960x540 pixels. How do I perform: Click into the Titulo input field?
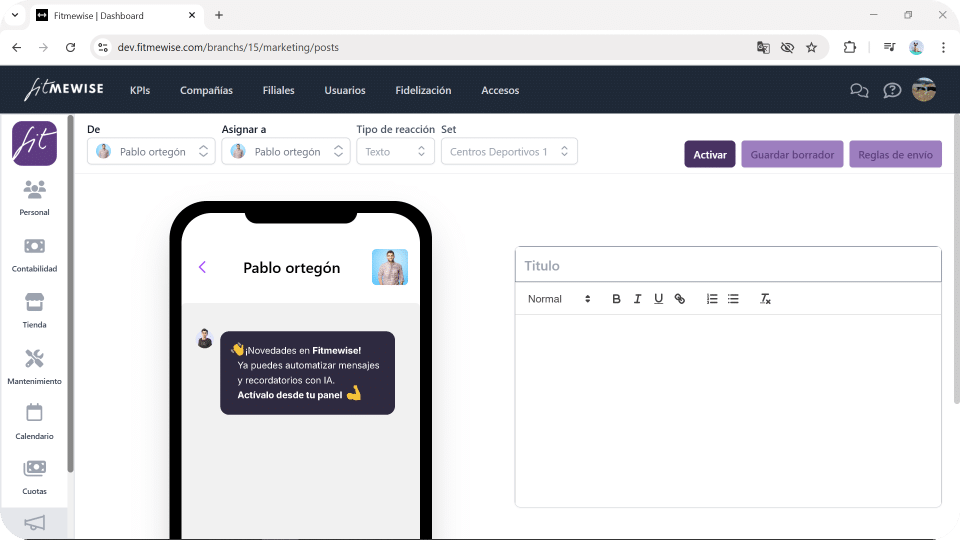pos(728,265)
